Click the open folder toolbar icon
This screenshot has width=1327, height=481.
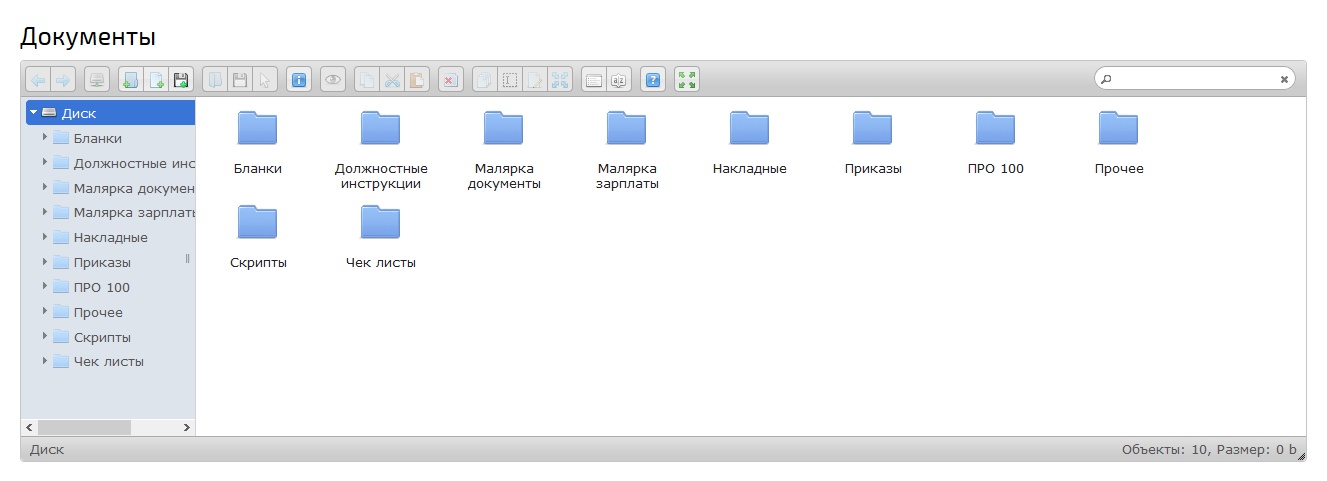(x=214, y=79)
